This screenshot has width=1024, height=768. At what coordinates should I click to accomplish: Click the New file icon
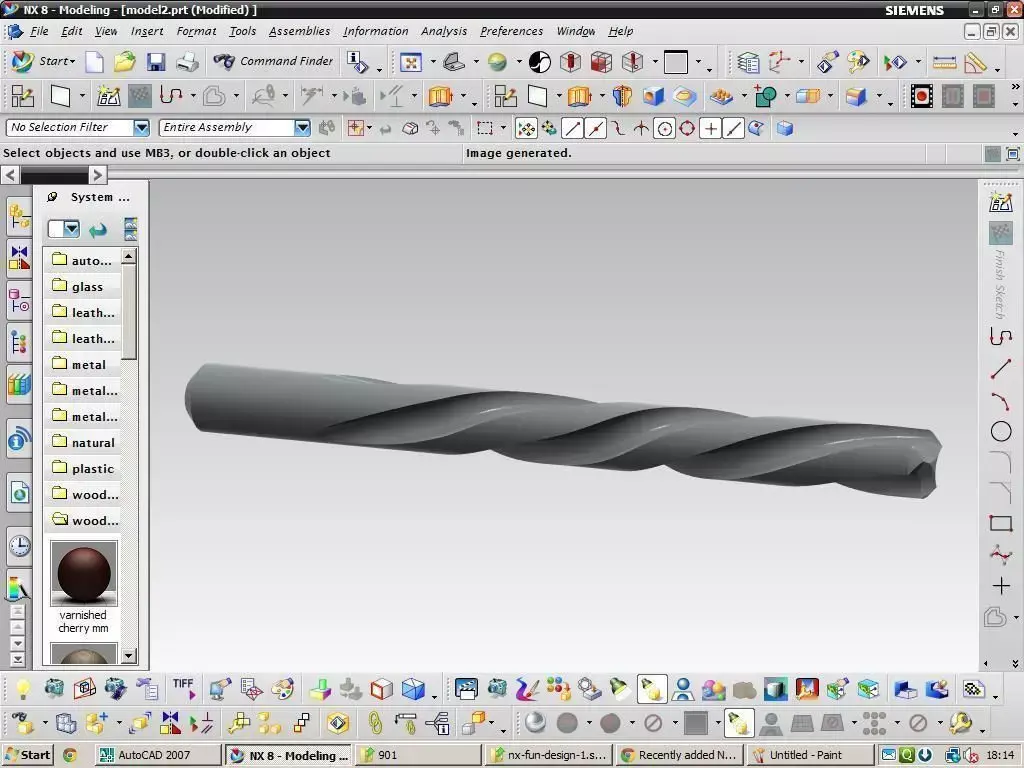[95, 62]
